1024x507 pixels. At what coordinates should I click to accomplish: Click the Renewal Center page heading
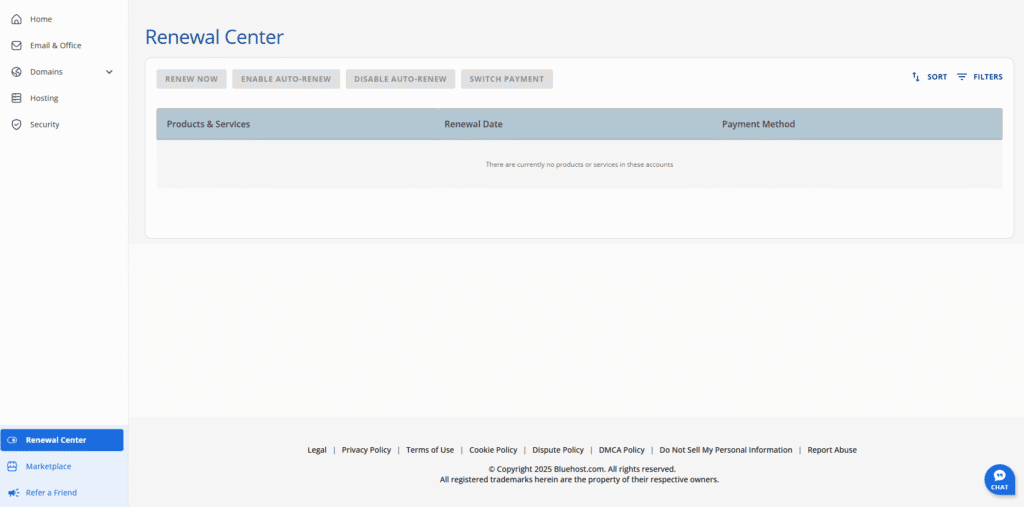(214, 37)
